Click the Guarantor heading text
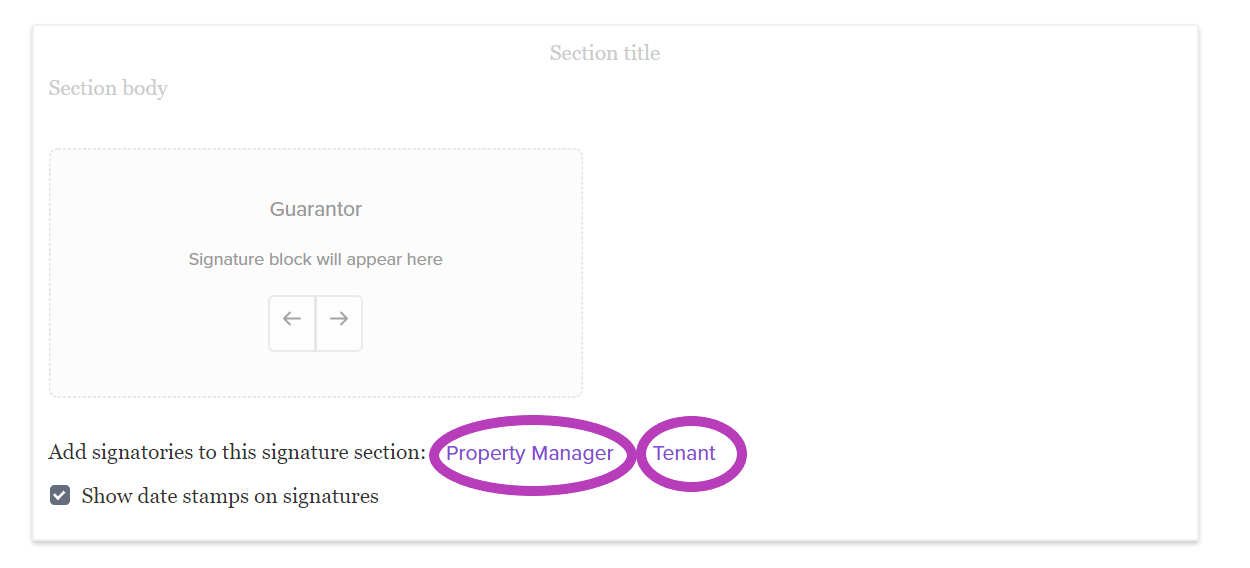The width and height of the screenshot is (1250, 568). (315, 210)
